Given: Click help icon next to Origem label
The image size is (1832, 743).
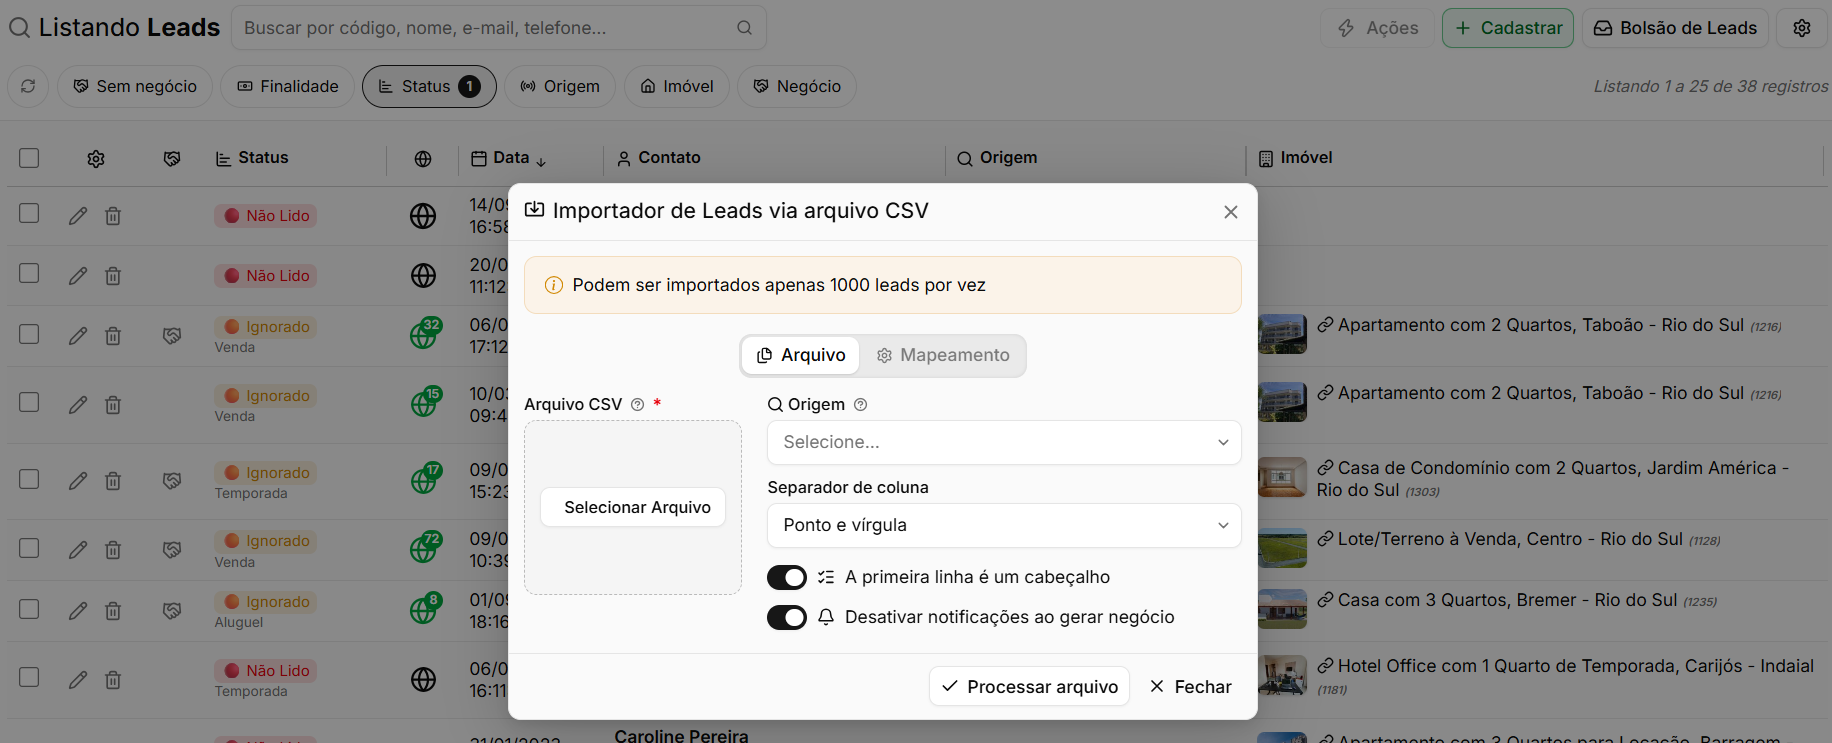Looking at the screenshot, I should pos(860,405).
